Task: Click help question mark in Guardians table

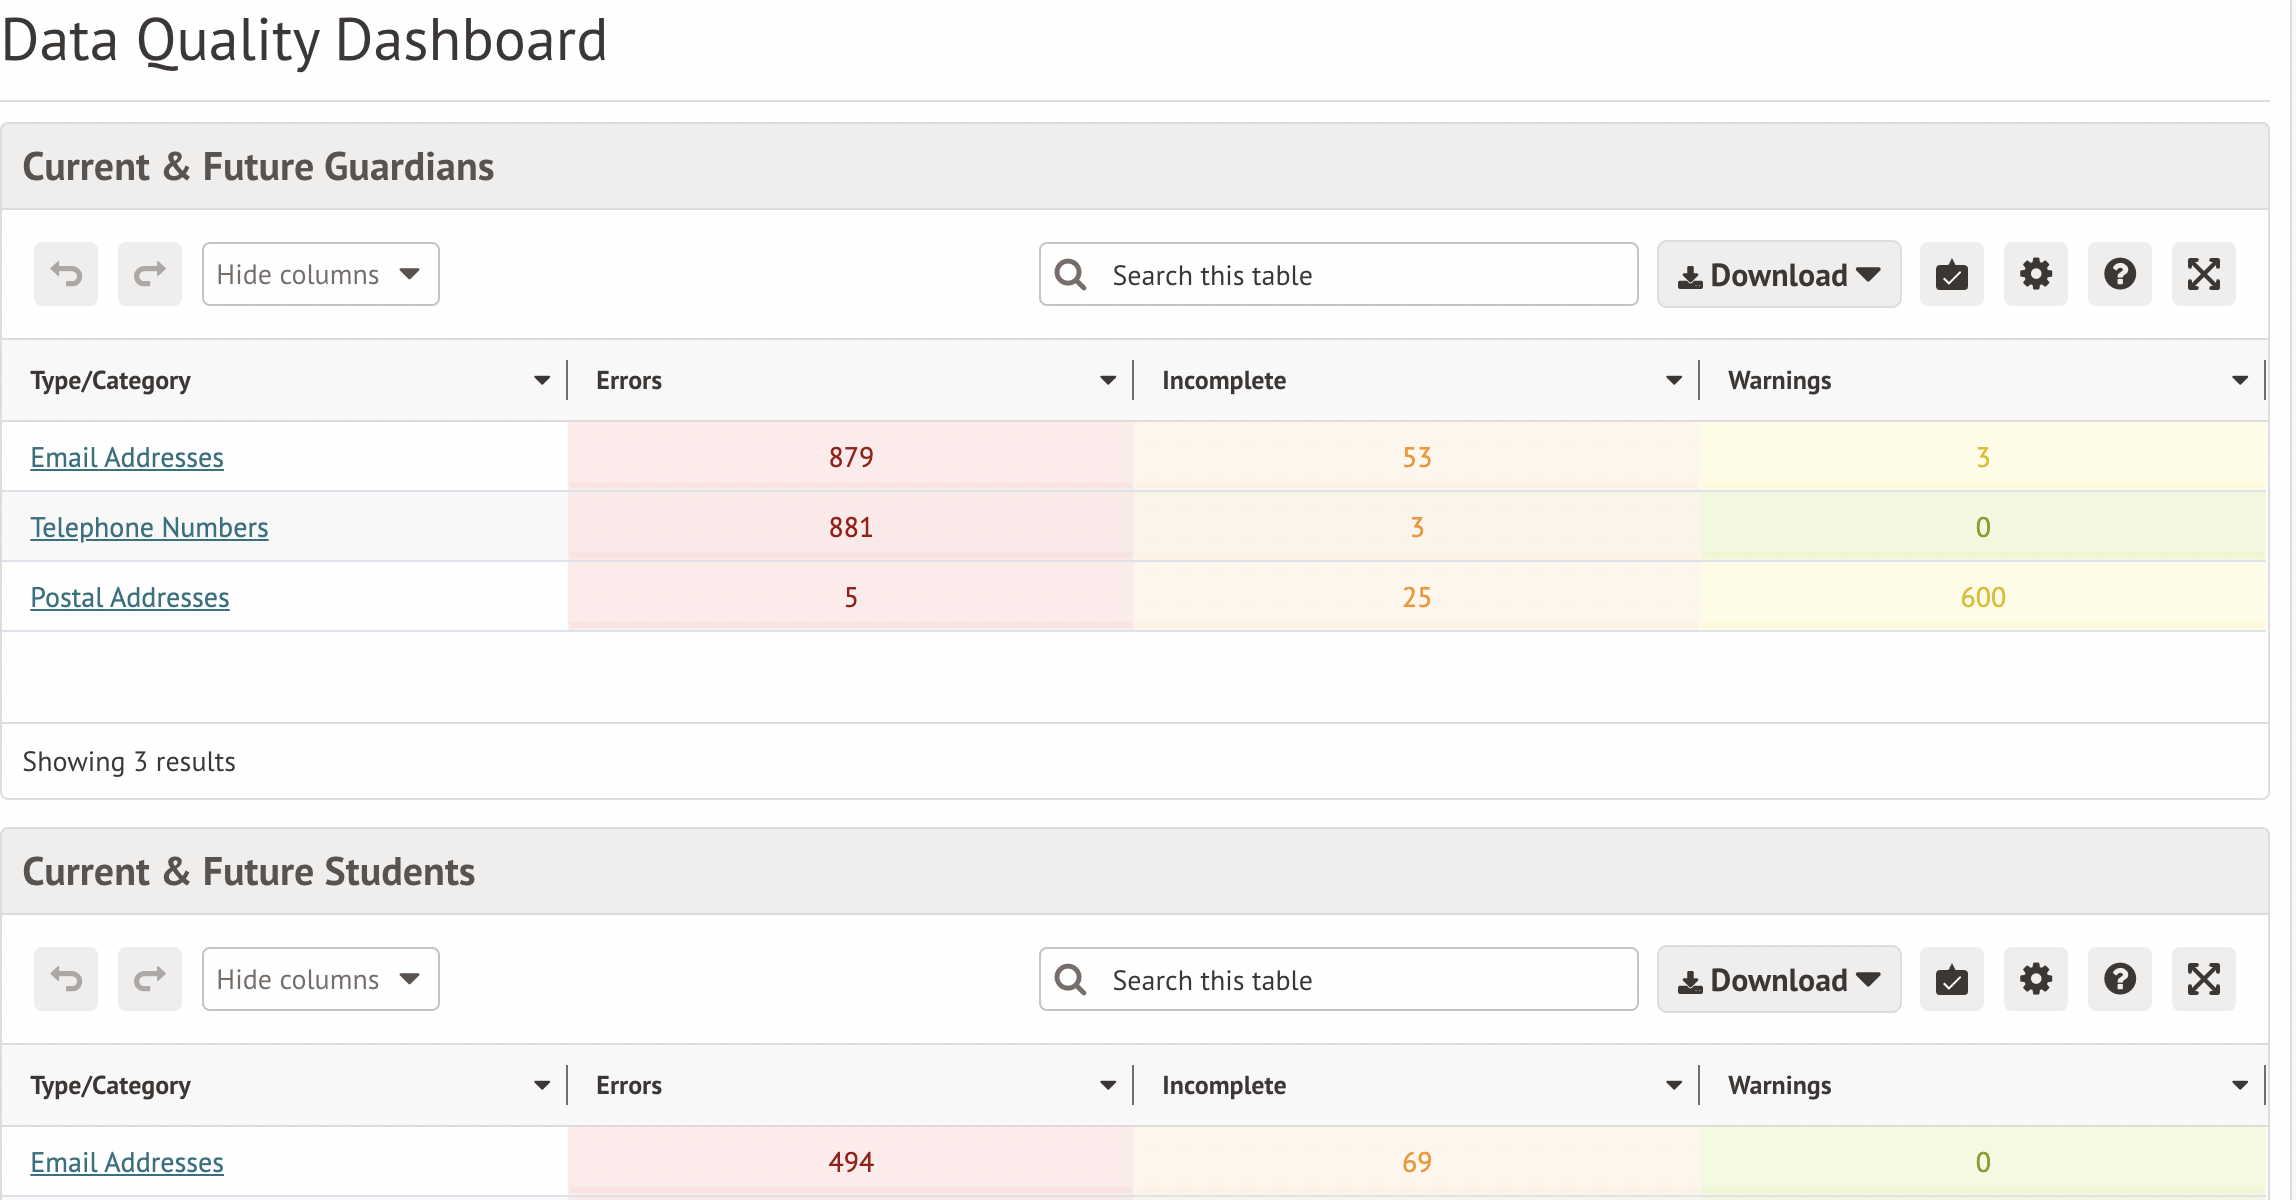Action: click(x=2119, y=274)
